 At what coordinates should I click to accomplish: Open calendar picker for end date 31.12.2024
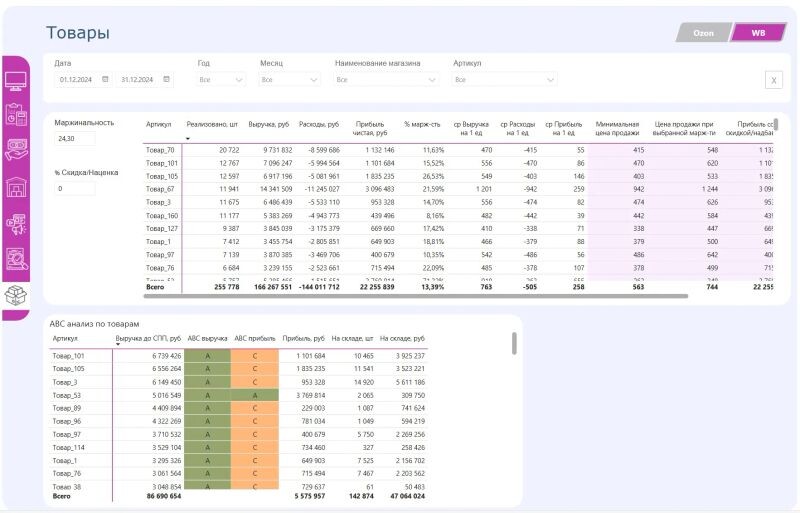(x=166, y=79)
